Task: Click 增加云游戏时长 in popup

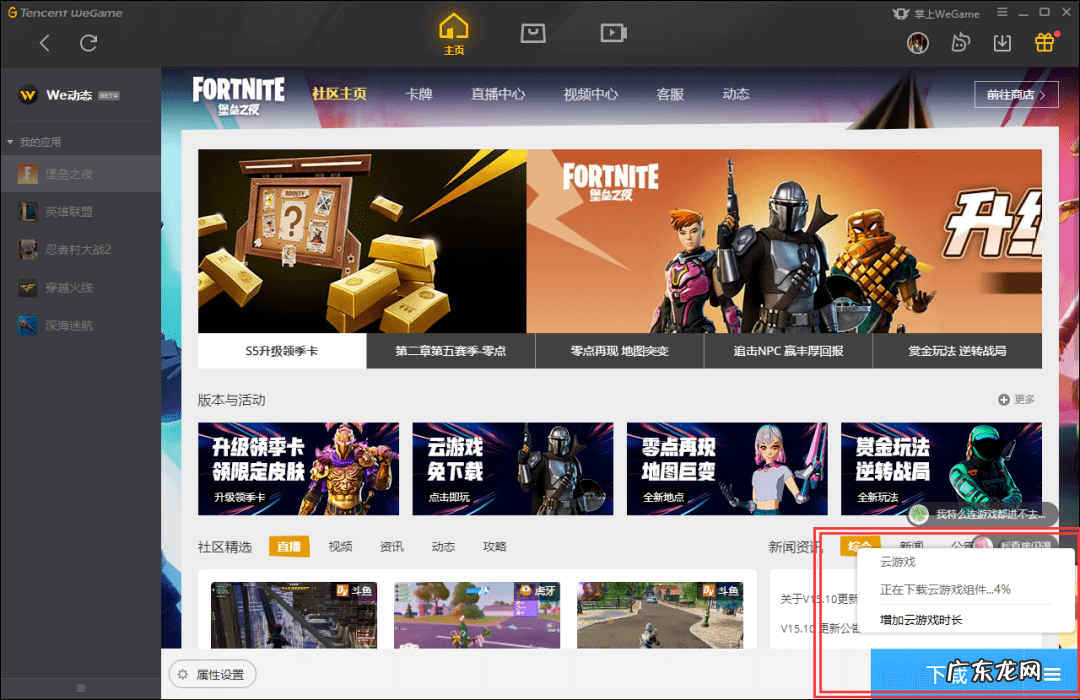Action: coord(921,620)
